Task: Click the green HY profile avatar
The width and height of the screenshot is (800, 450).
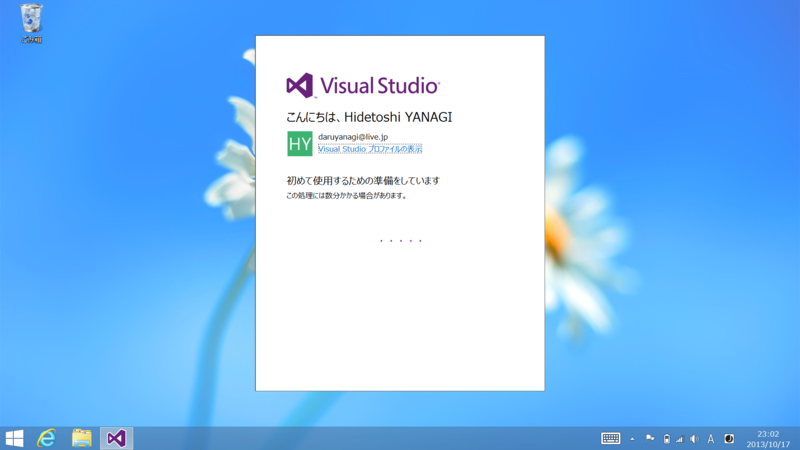Action: (300, 143)
